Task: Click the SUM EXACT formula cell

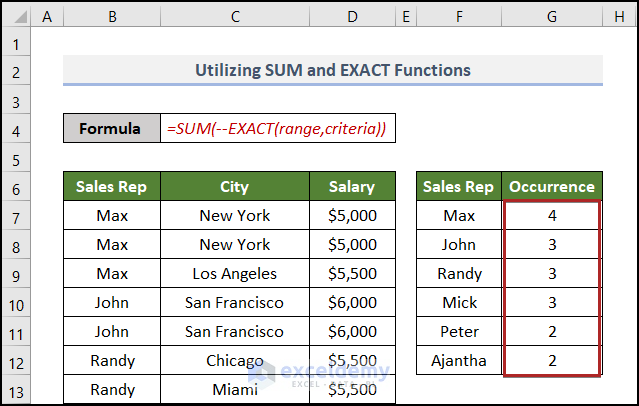Action: pyautogui.click(x=277, y=129)
